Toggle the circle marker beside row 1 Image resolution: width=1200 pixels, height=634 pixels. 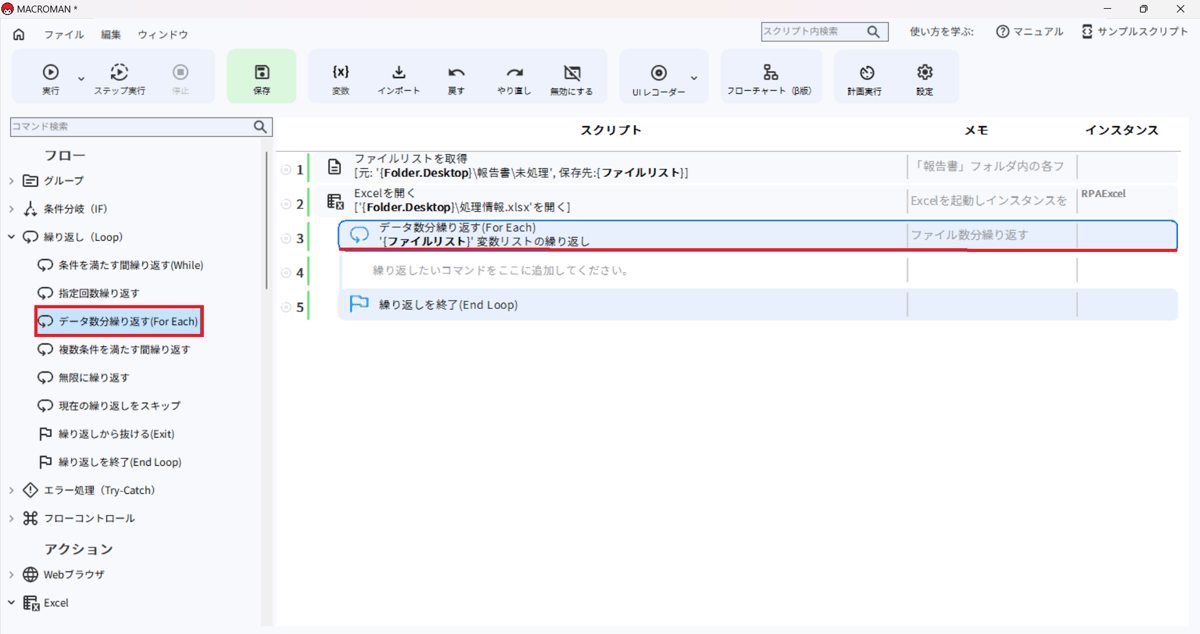(286, 170)
